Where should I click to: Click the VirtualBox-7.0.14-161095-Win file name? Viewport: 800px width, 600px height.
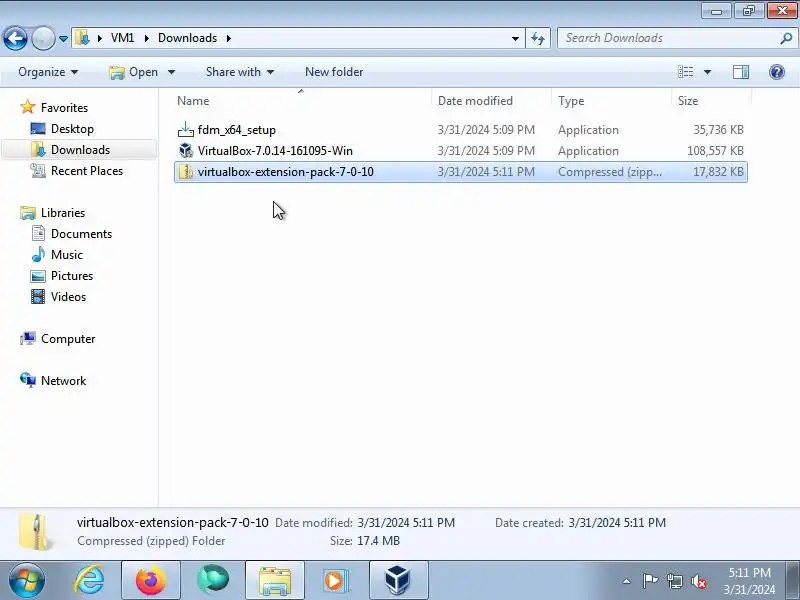pos(275,151)
